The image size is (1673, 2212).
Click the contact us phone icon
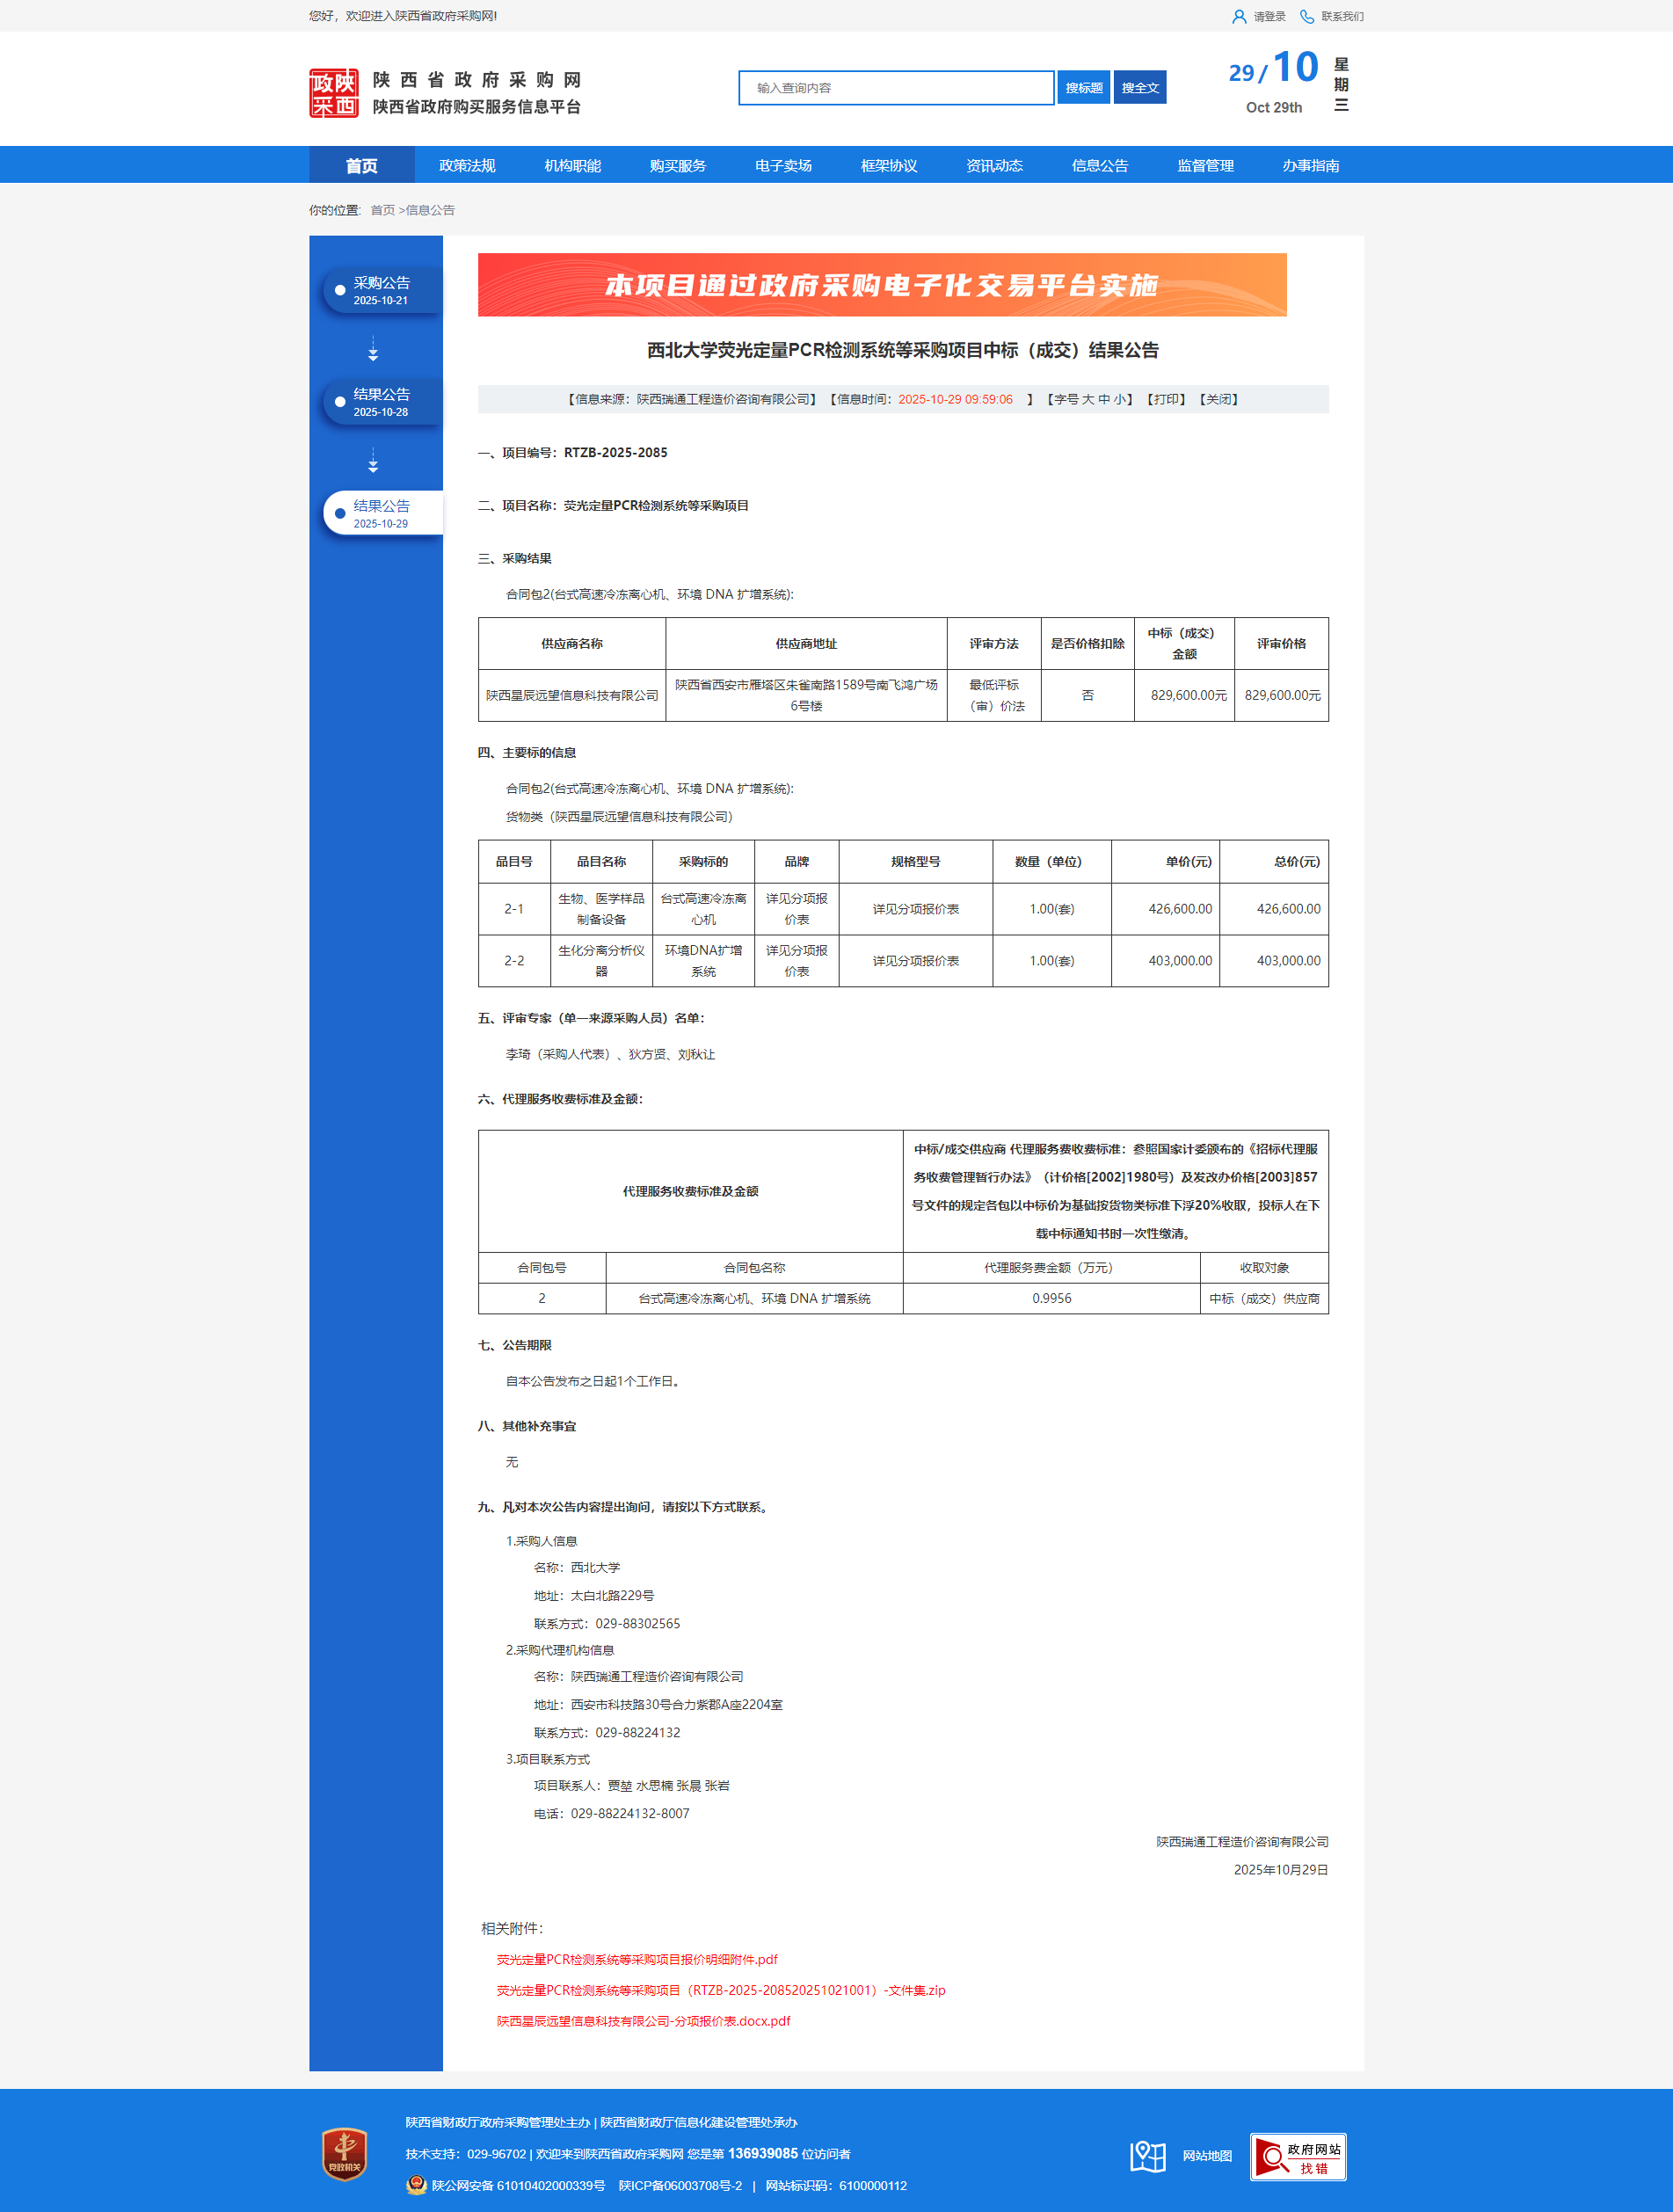(x=1306, y=17)
